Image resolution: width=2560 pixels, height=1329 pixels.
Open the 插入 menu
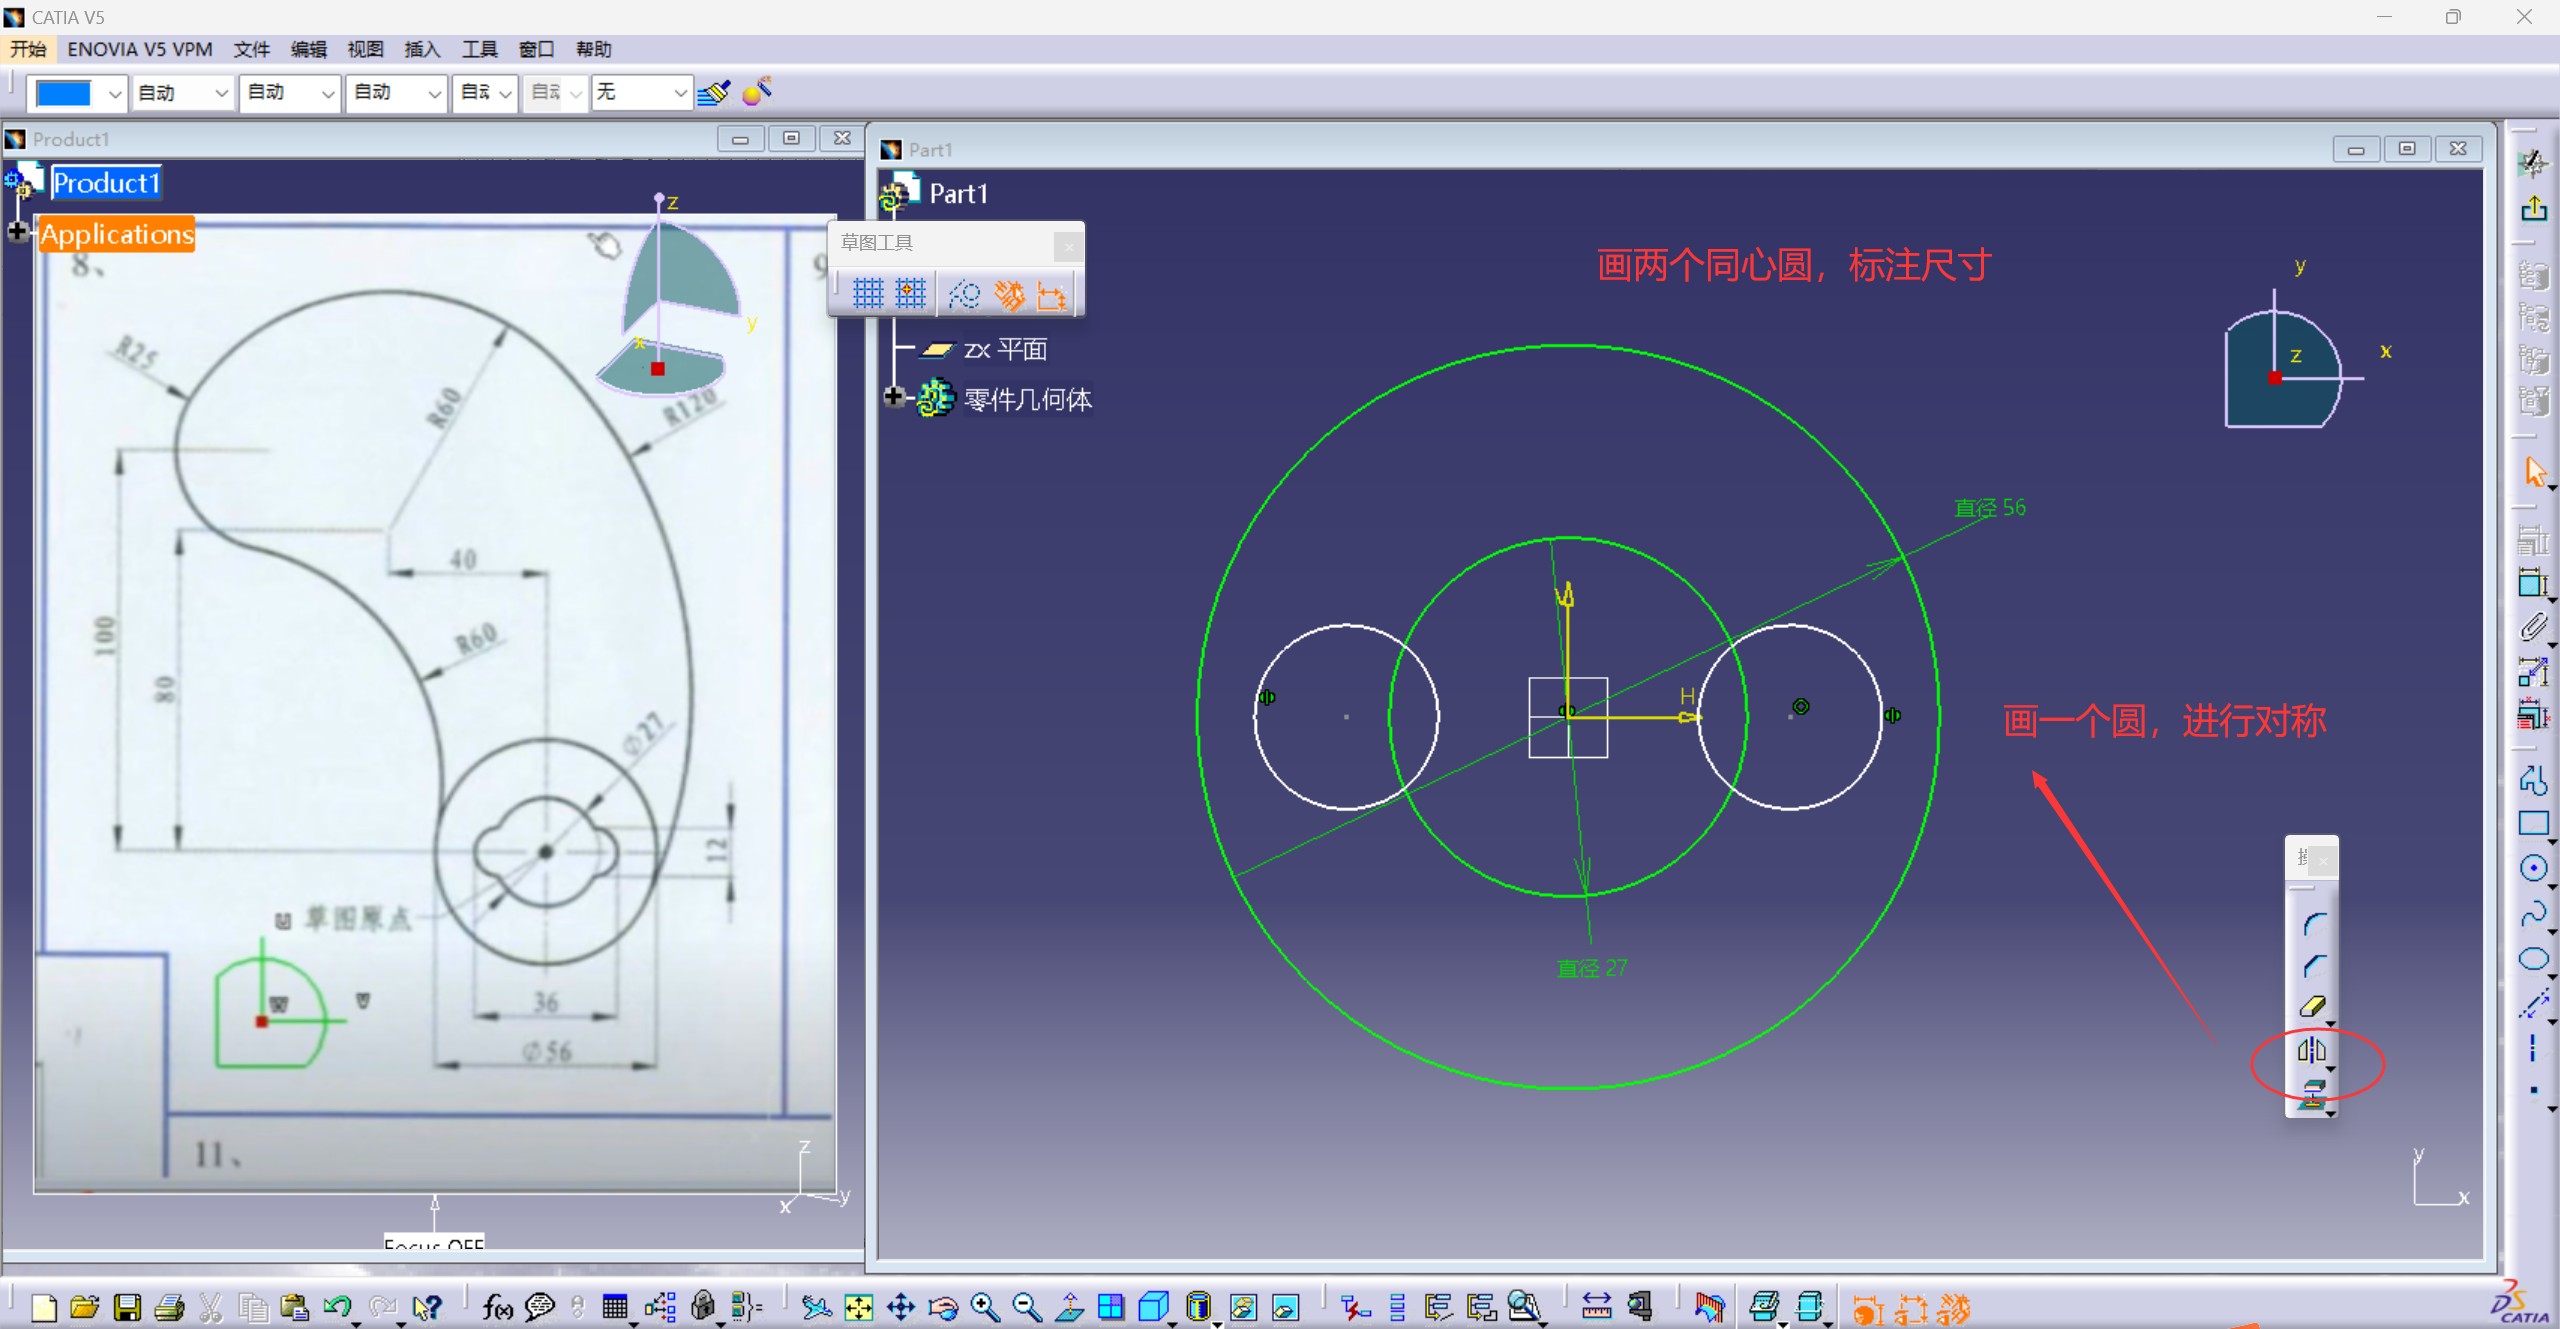422,49
